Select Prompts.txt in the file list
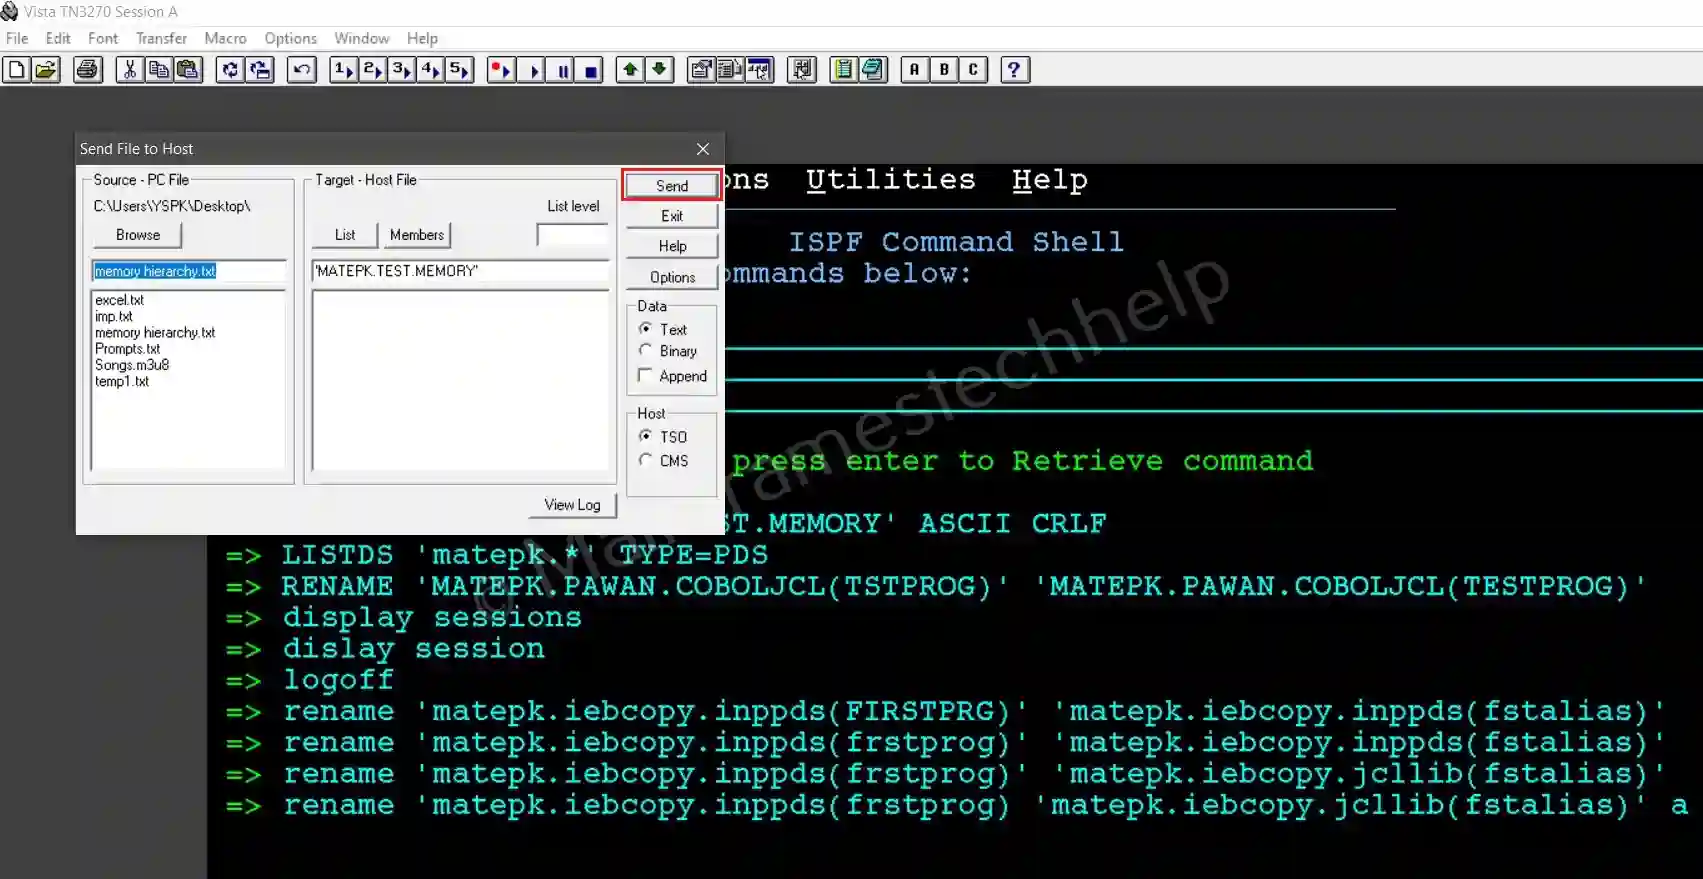 (x=127, y=349)
